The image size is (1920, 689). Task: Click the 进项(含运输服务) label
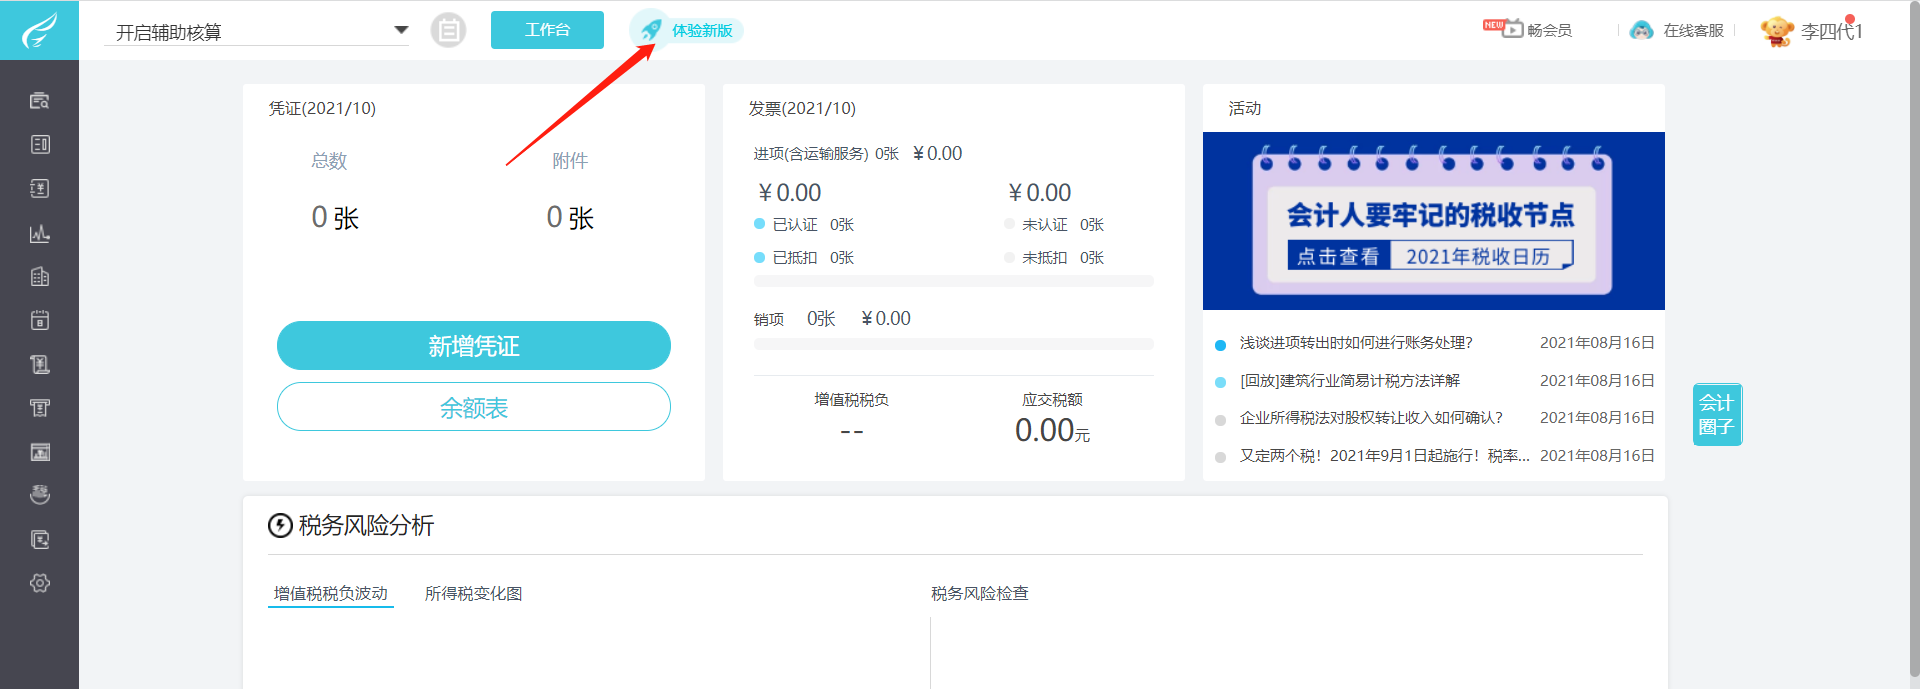pyautogui.click(x=811, y=154)
